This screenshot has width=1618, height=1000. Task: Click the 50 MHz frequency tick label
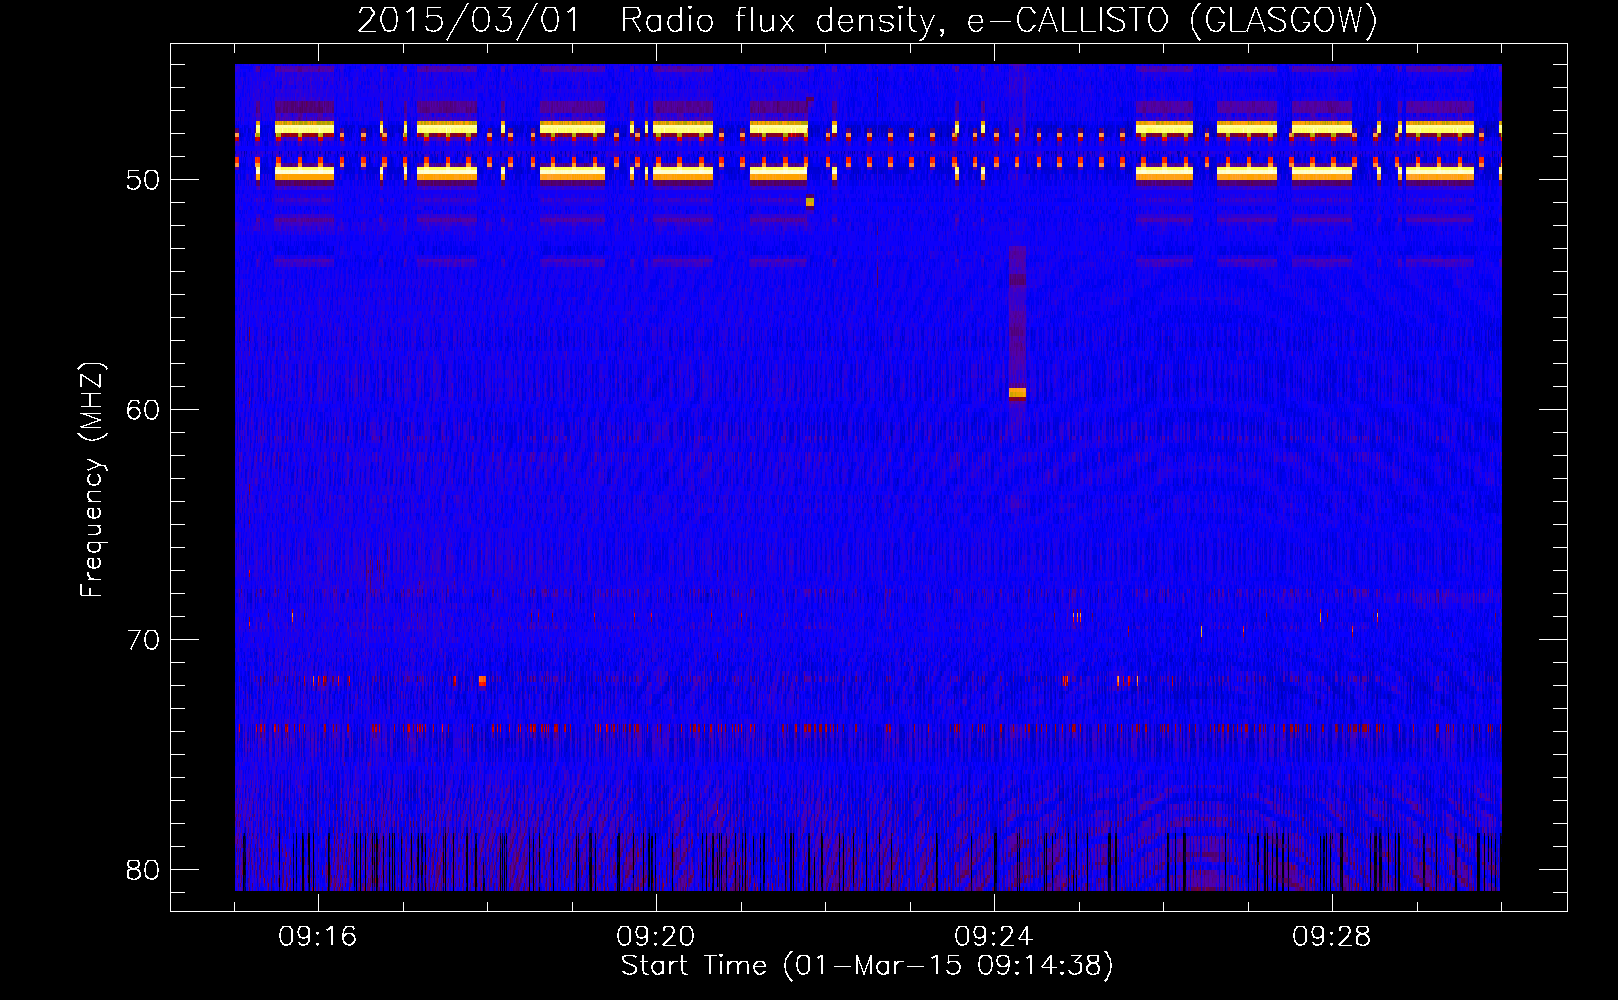point(143,180)
